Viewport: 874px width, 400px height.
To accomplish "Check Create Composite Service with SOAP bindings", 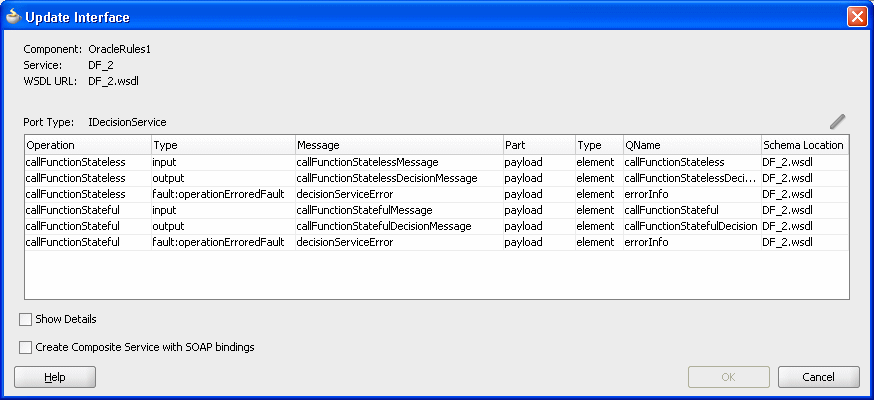I will point(26,348).
